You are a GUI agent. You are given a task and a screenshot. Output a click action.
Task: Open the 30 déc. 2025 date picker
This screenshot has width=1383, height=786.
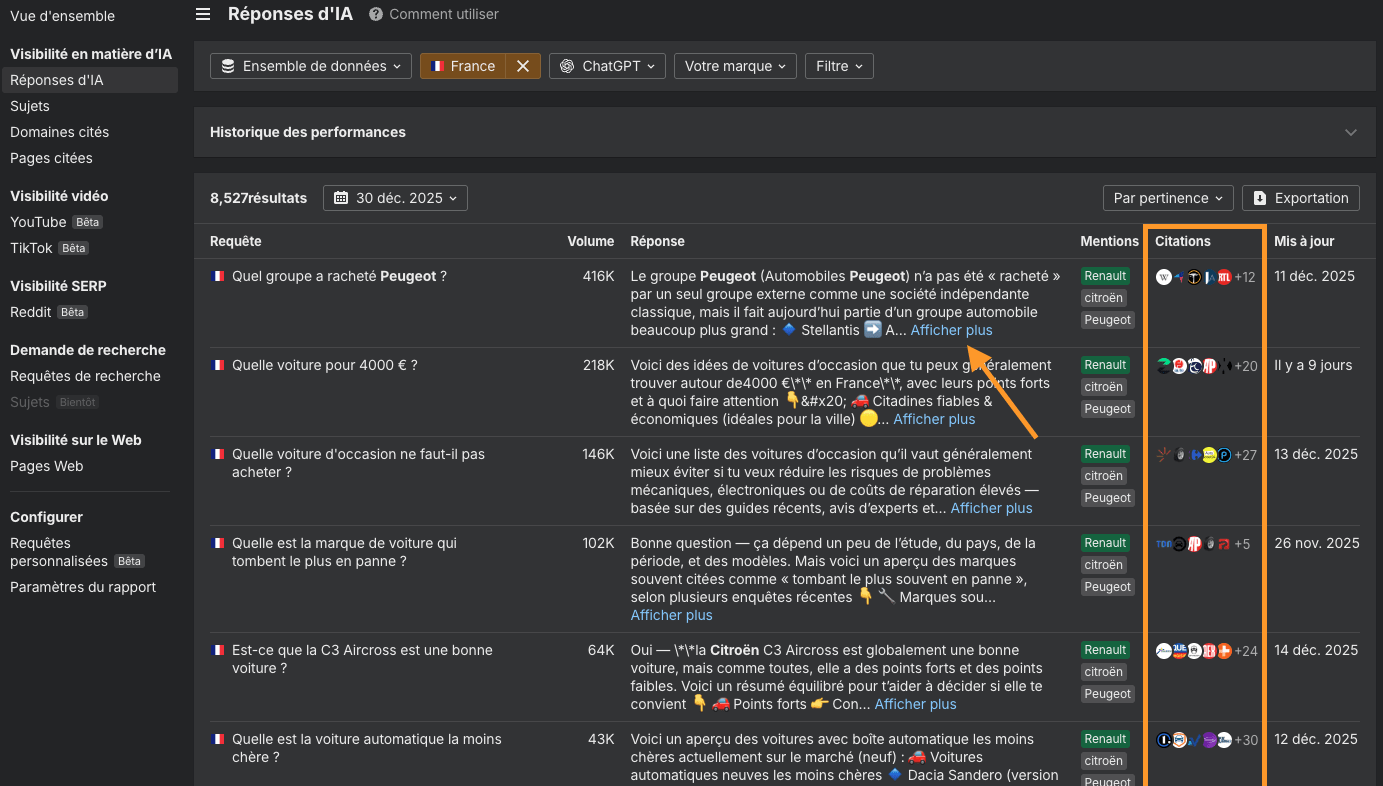[395, 198]
